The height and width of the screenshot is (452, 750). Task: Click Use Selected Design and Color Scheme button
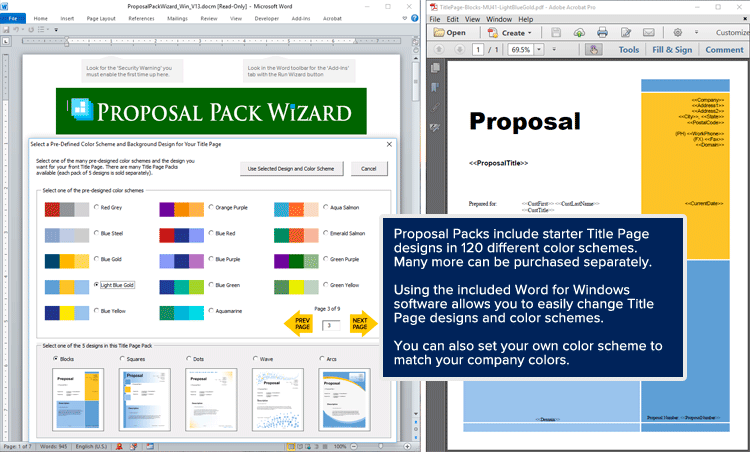[291, 168]
